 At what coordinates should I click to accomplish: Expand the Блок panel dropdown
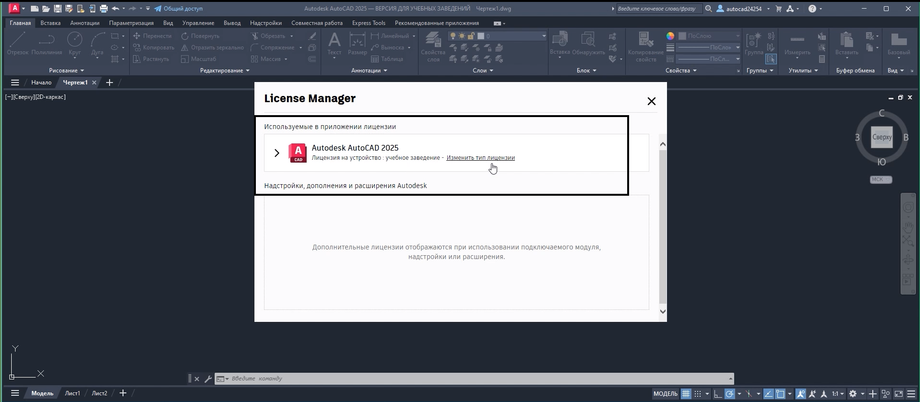coord(586,70)
